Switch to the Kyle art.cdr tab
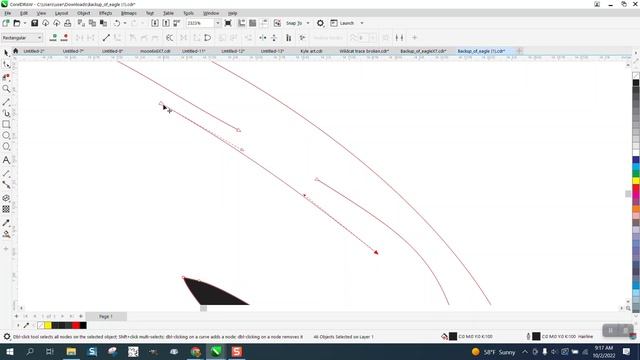The image size is (640, 360). coord(311,51)
